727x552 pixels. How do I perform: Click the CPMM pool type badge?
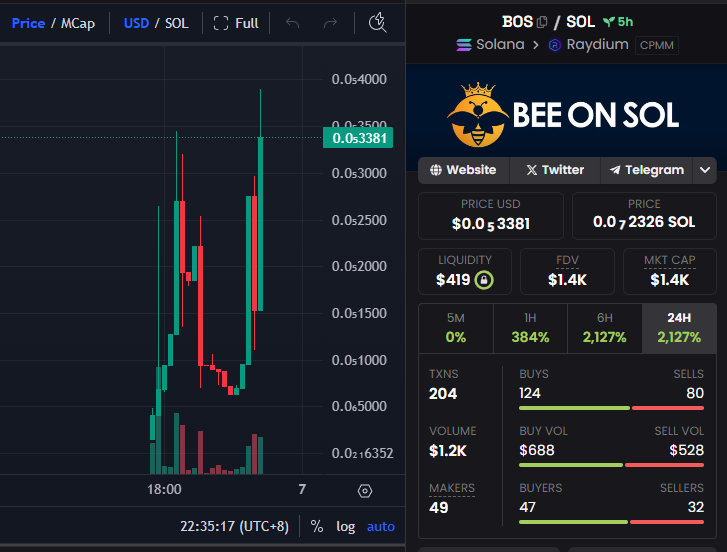[657, 45]
